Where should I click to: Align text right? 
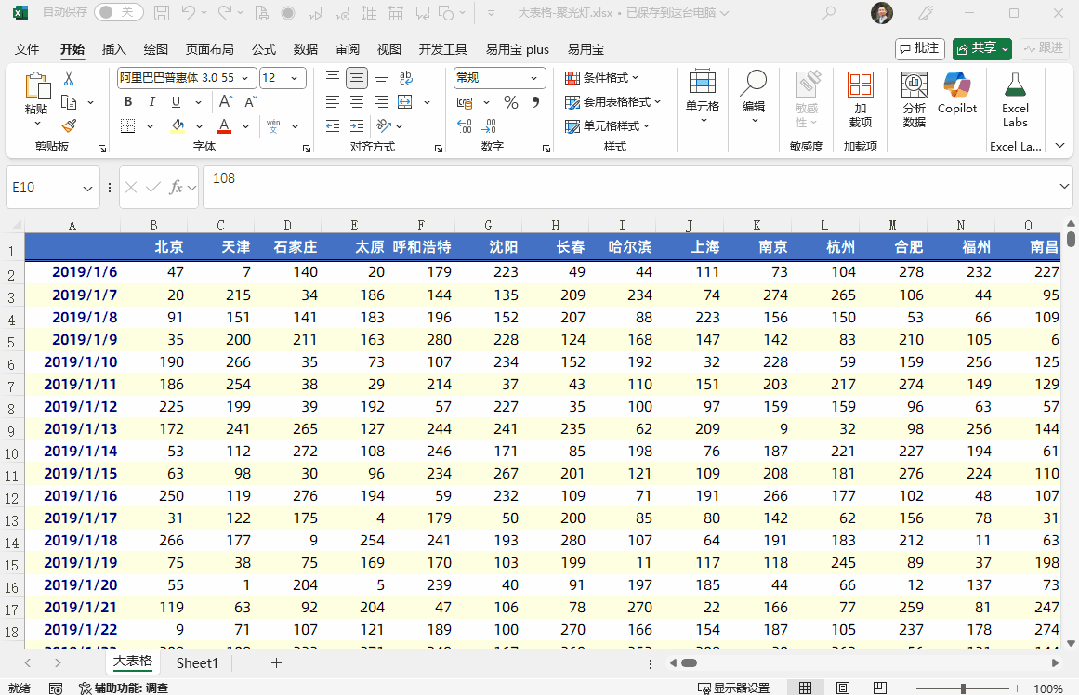[381, 102]
